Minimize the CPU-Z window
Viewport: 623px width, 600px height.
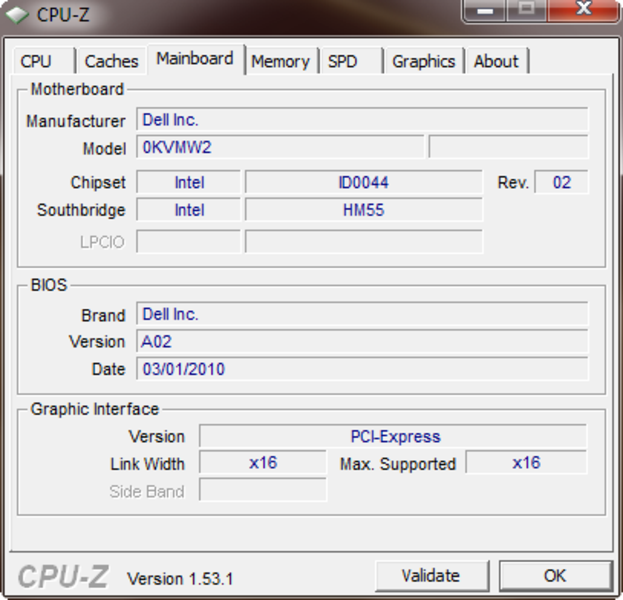tap(485, 10)
